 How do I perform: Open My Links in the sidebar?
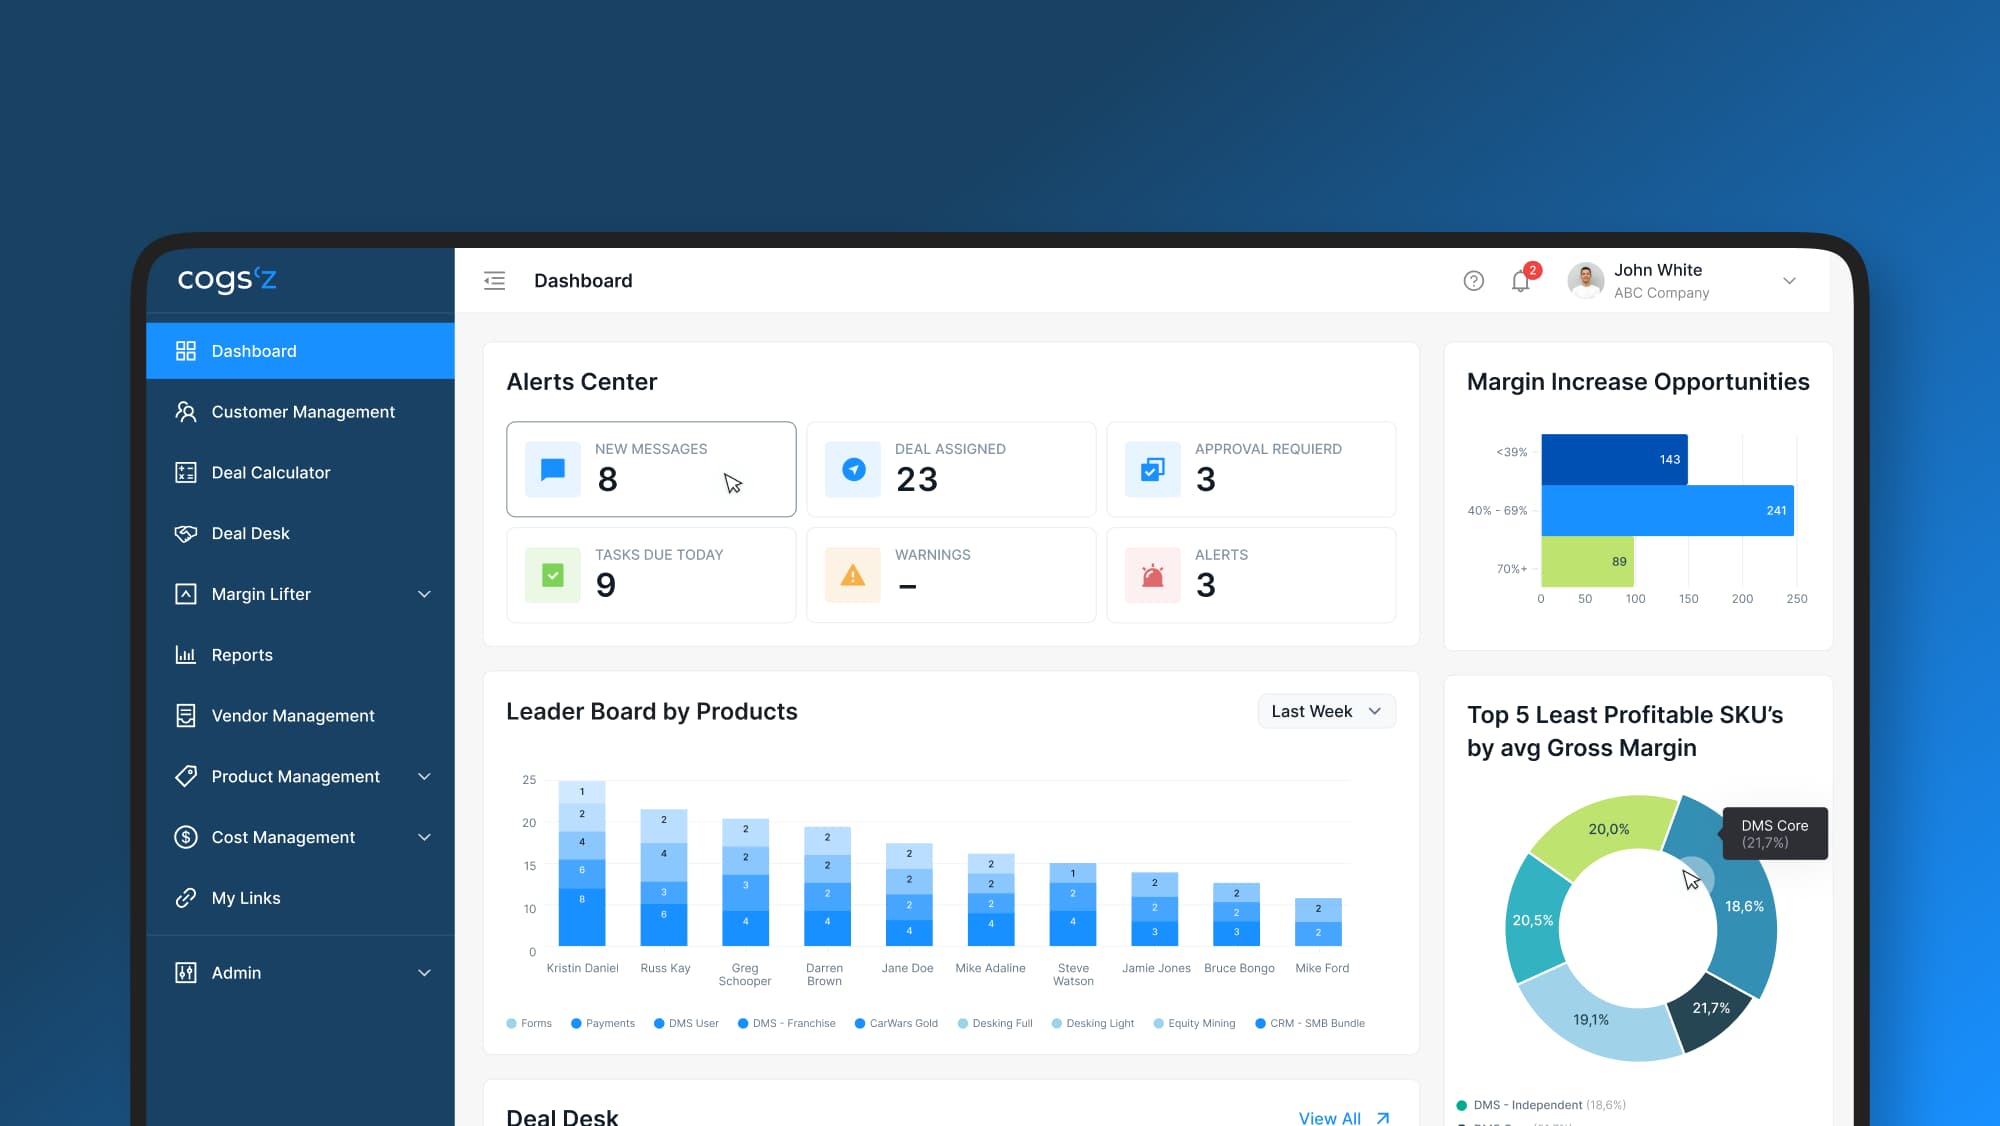click(300, 898)
